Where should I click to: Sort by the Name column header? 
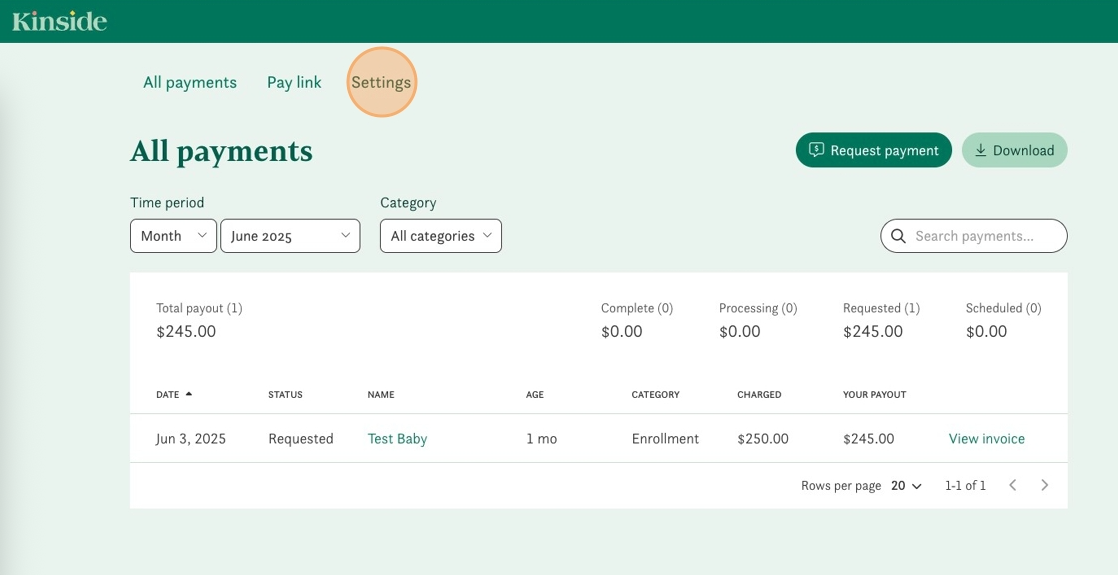(381, 394)
